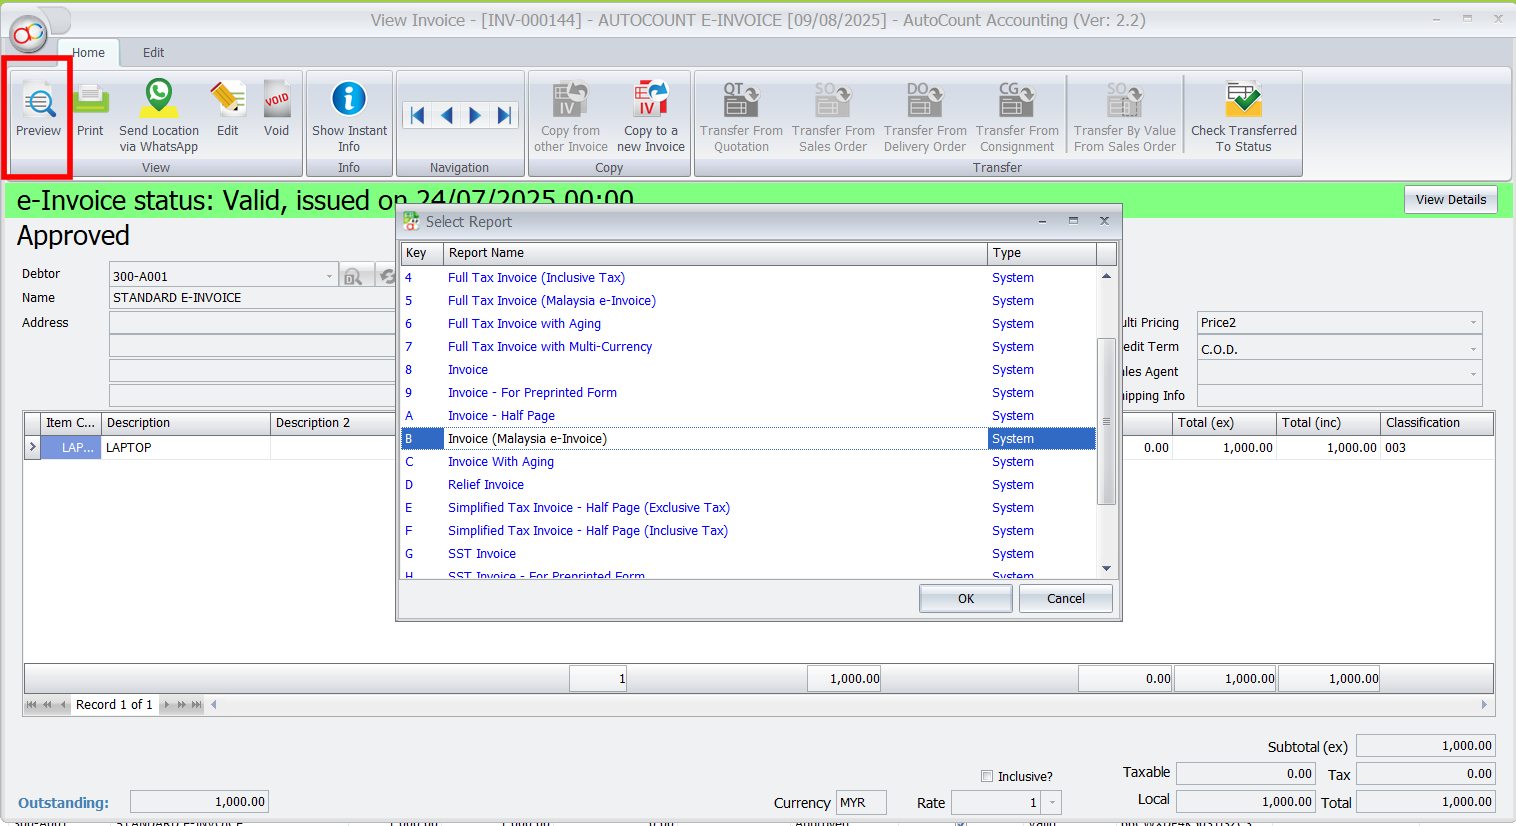Image resolution: width=1516 pixels, height=826 pixels.
Task: Cancel the Select Report dialog
Action: coord(1065,599)
